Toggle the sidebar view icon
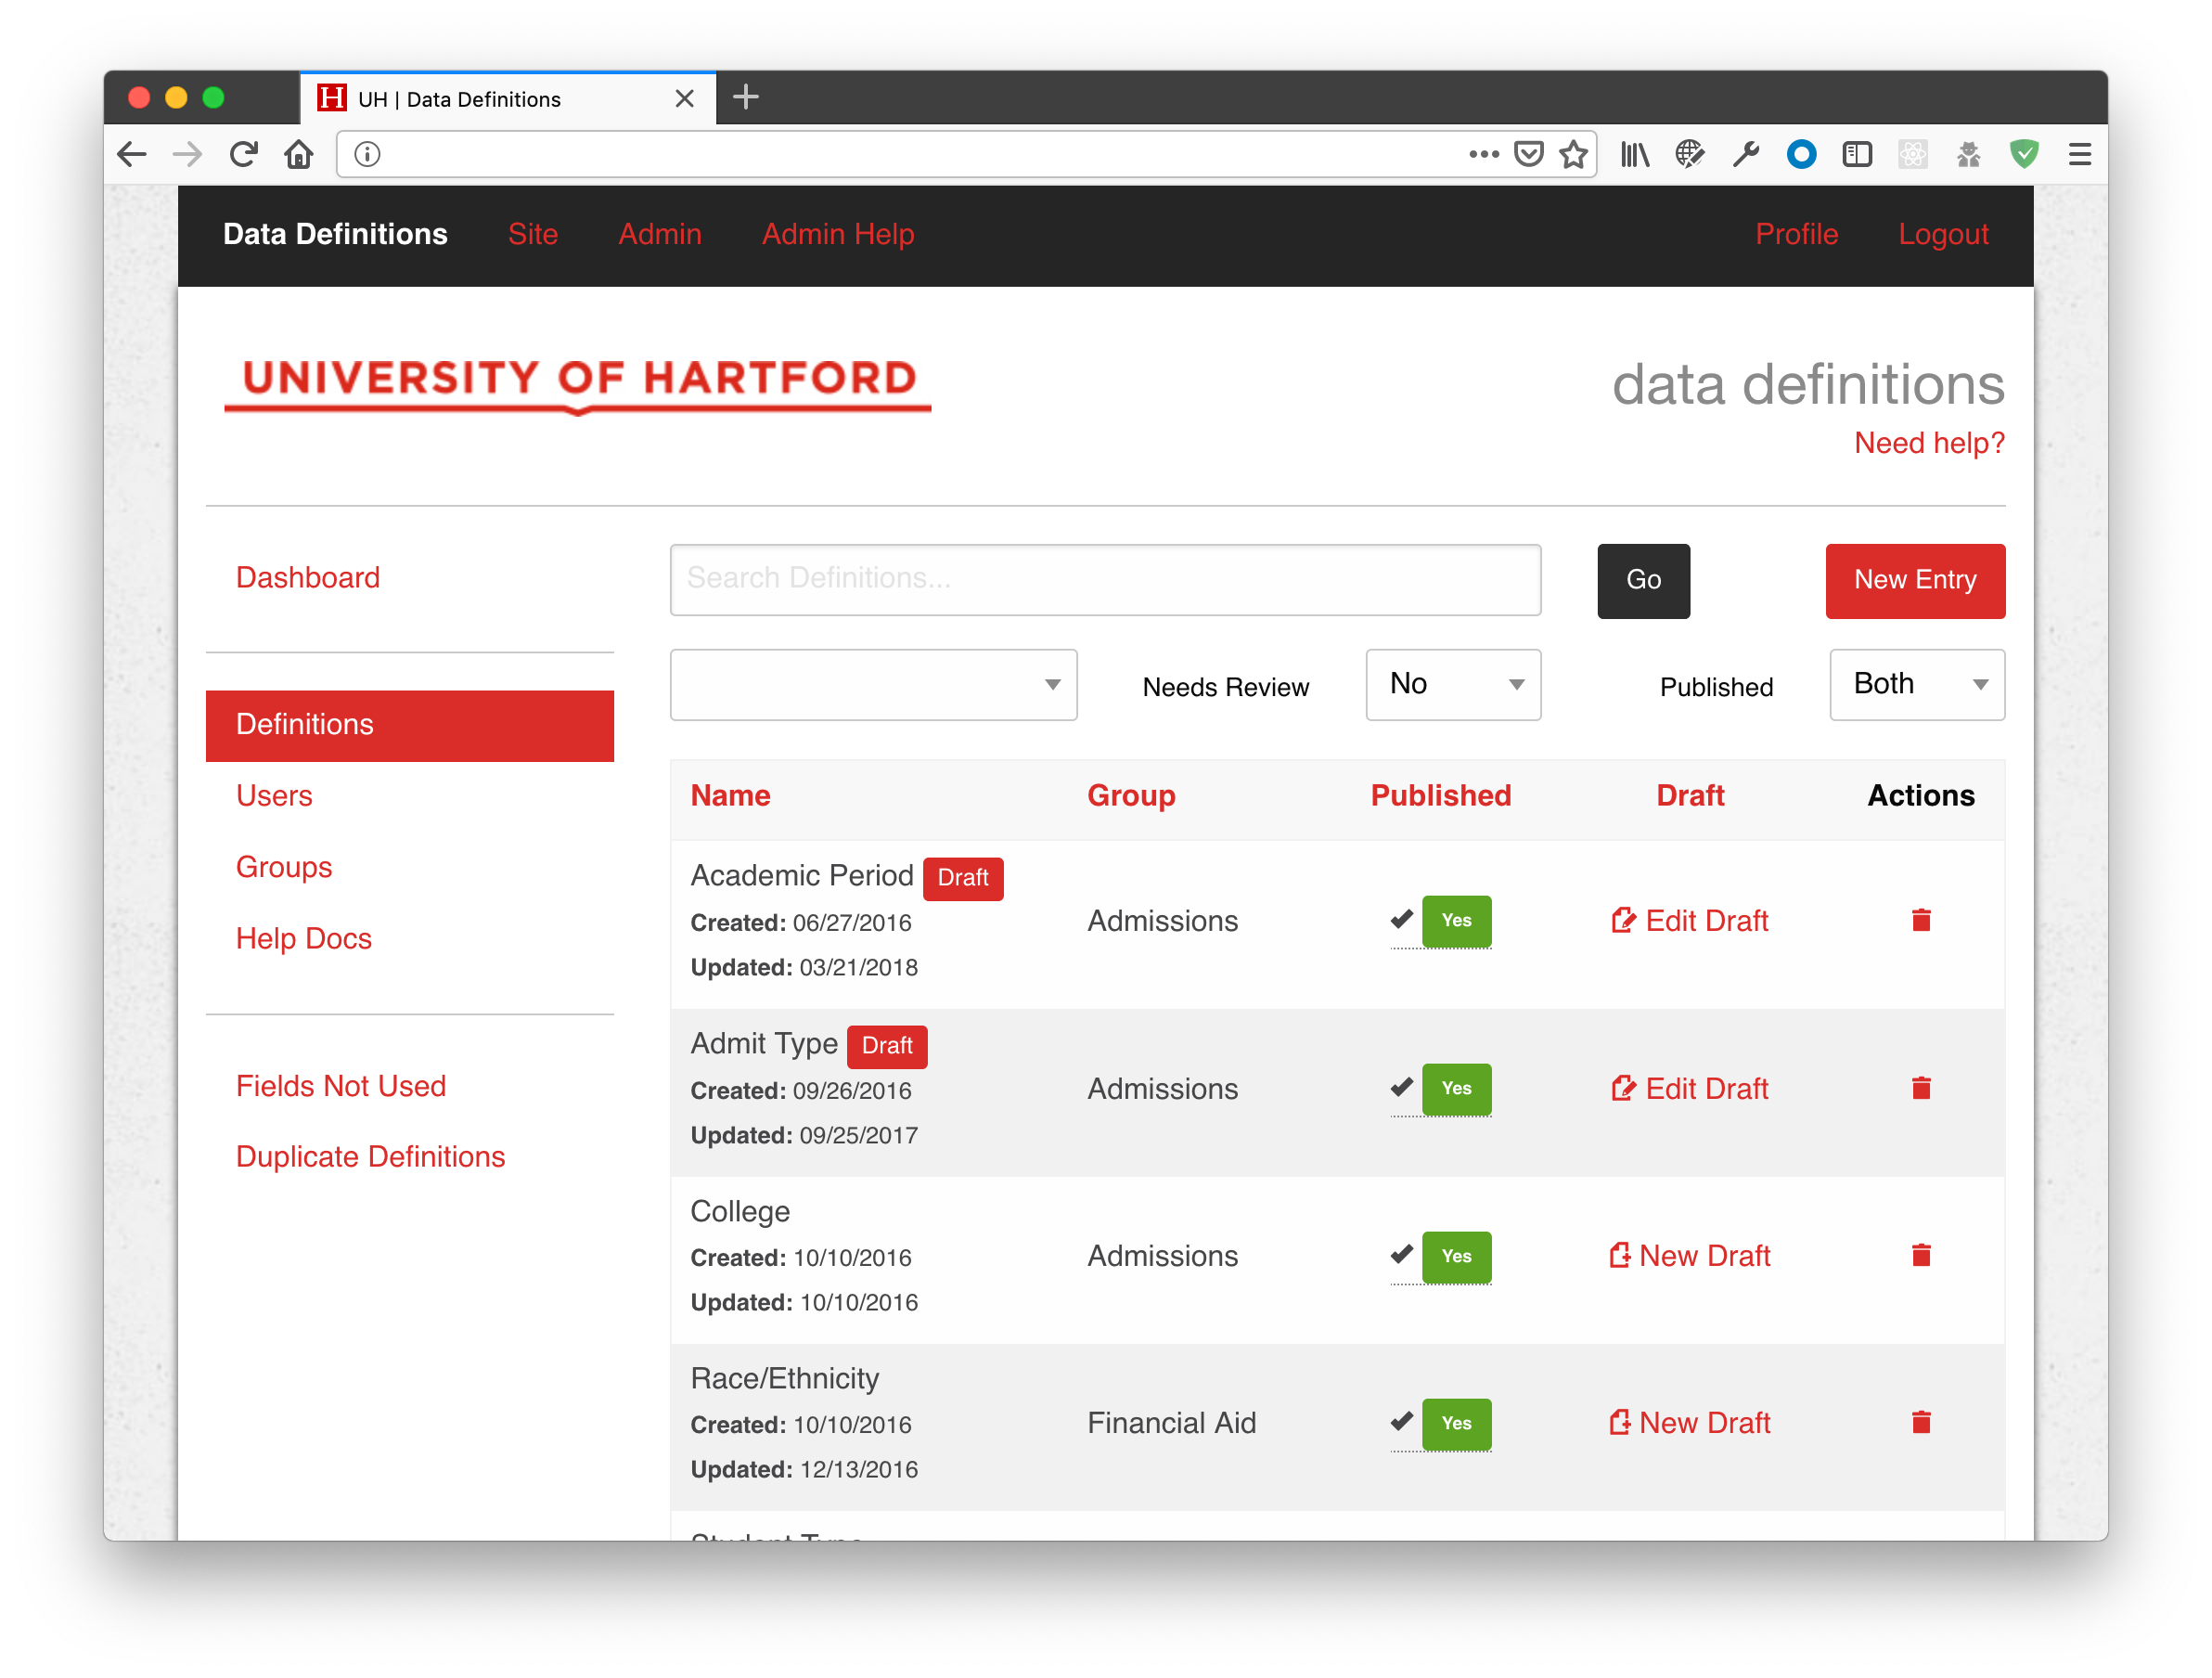This screenshot has width=2212, height=1678. (1857, 154)
